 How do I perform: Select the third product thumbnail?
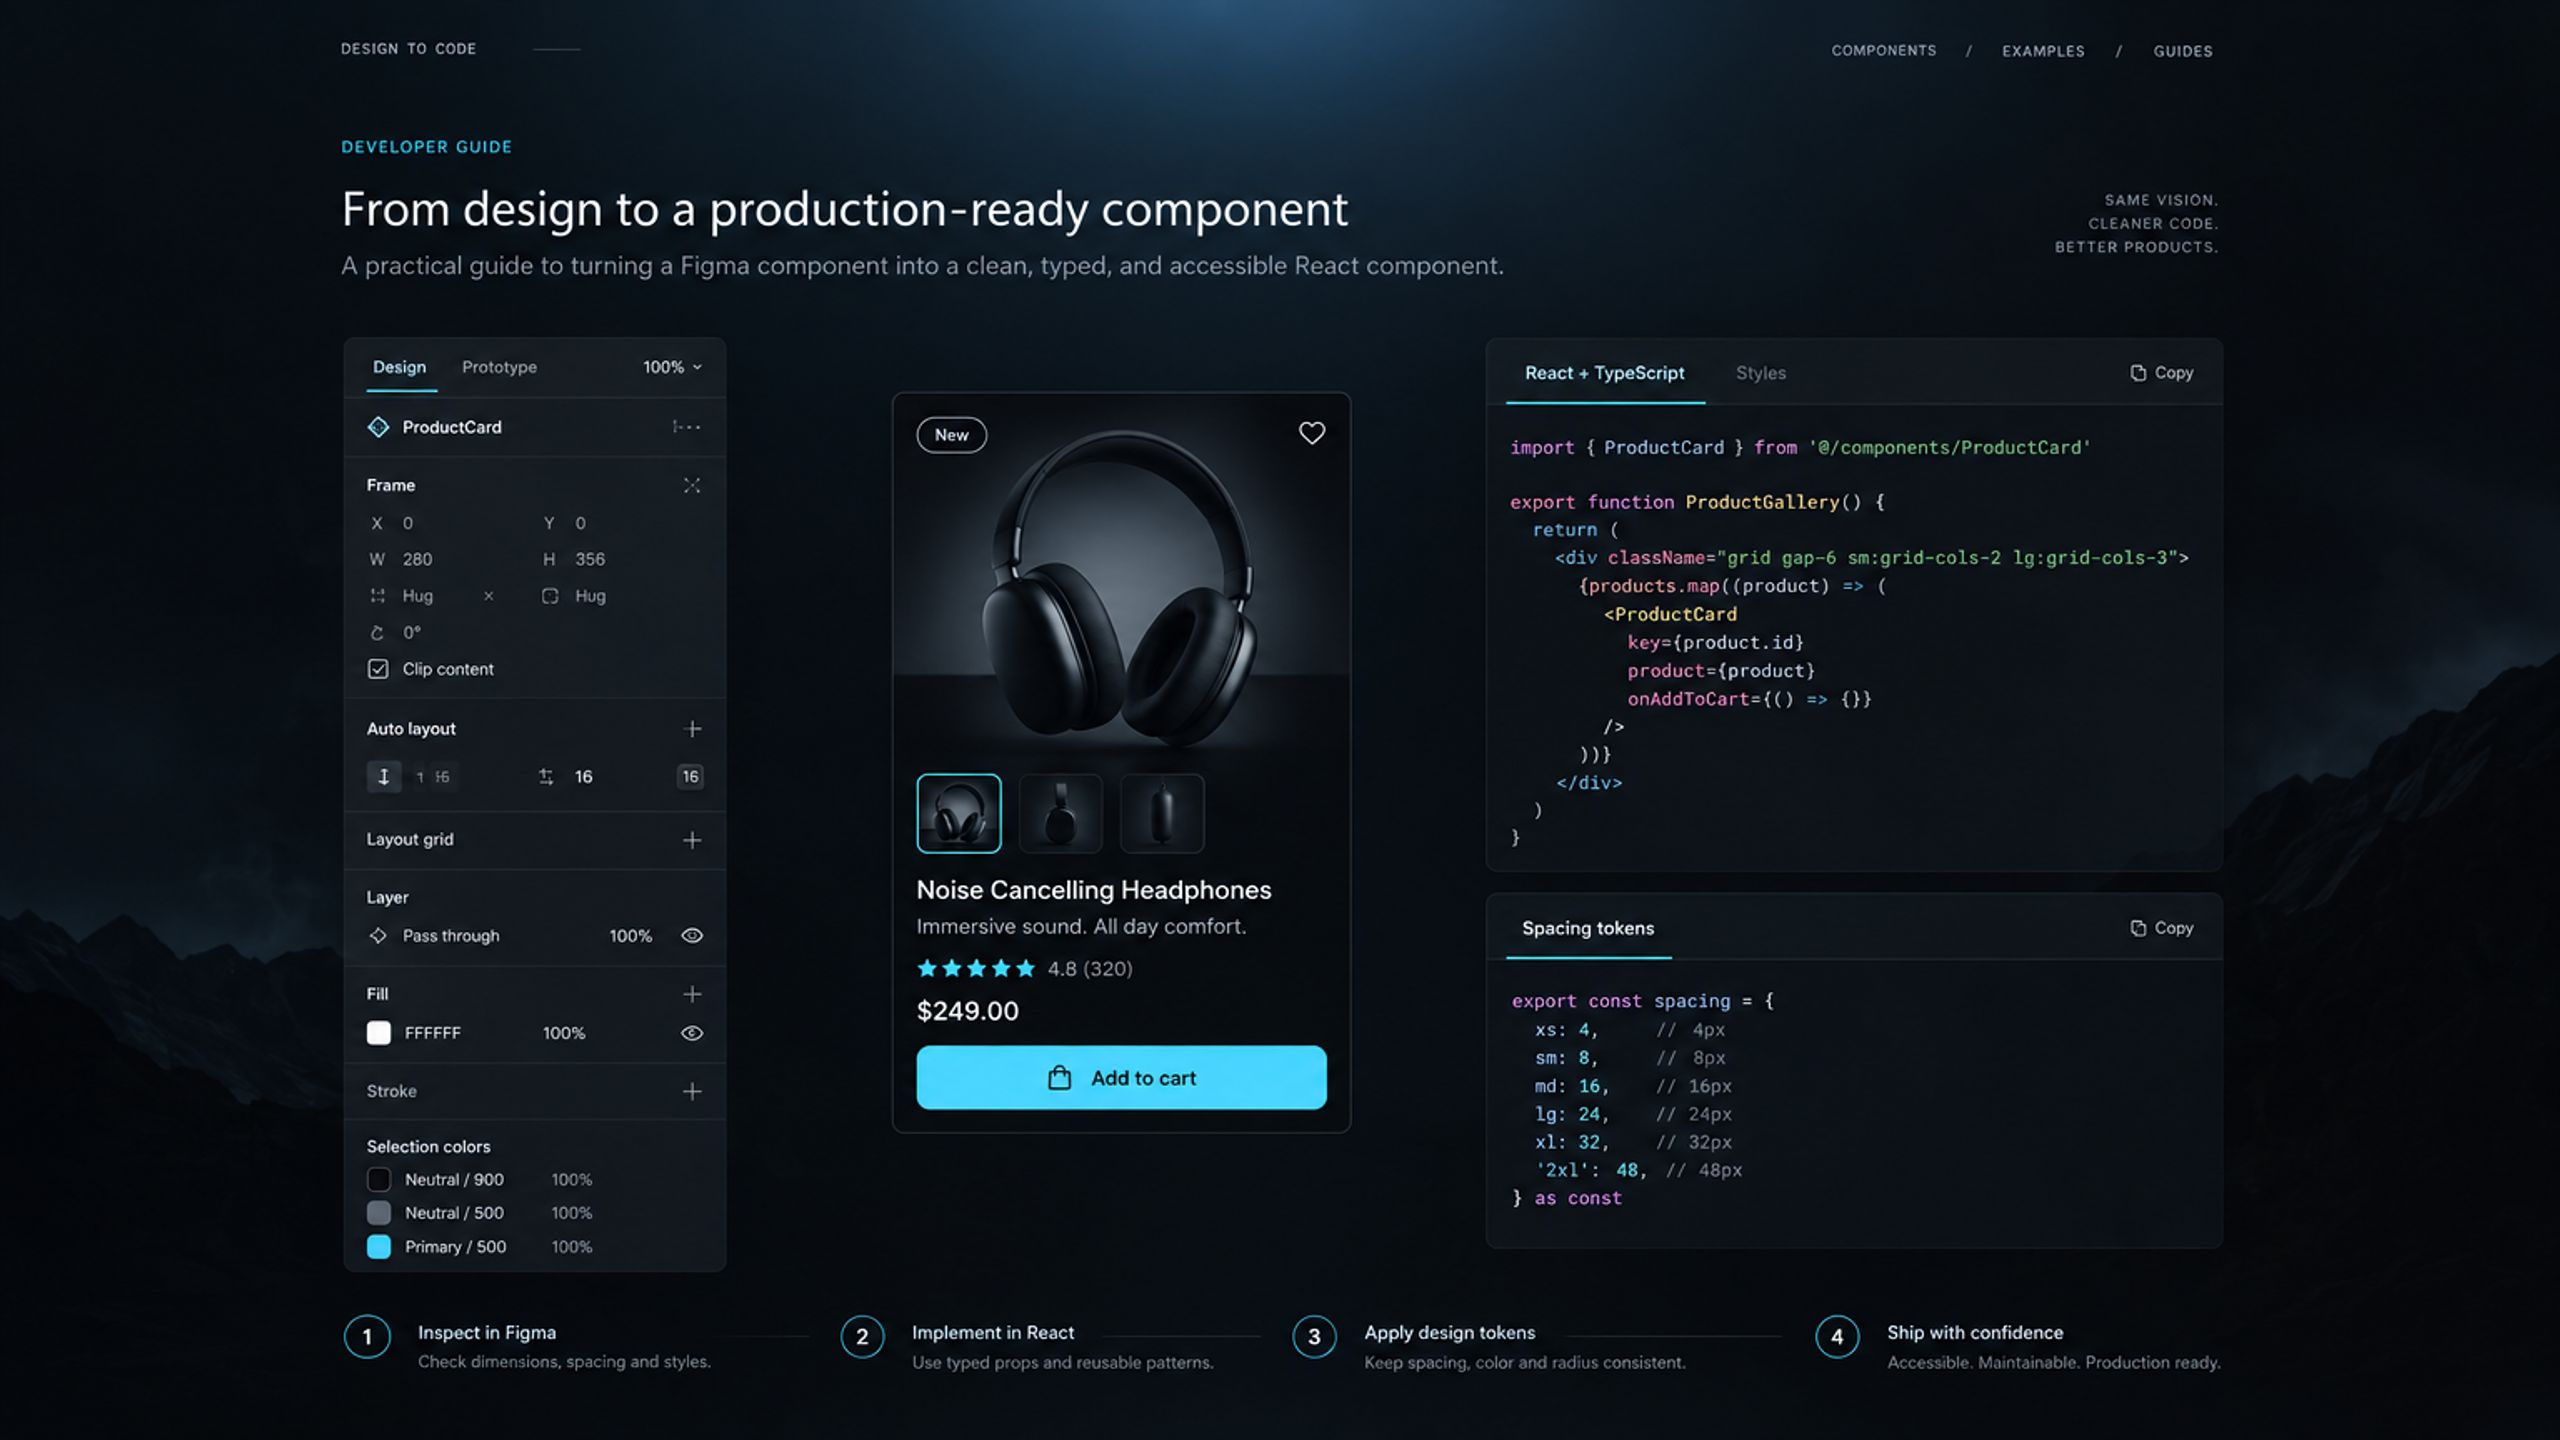(1162, 813)
